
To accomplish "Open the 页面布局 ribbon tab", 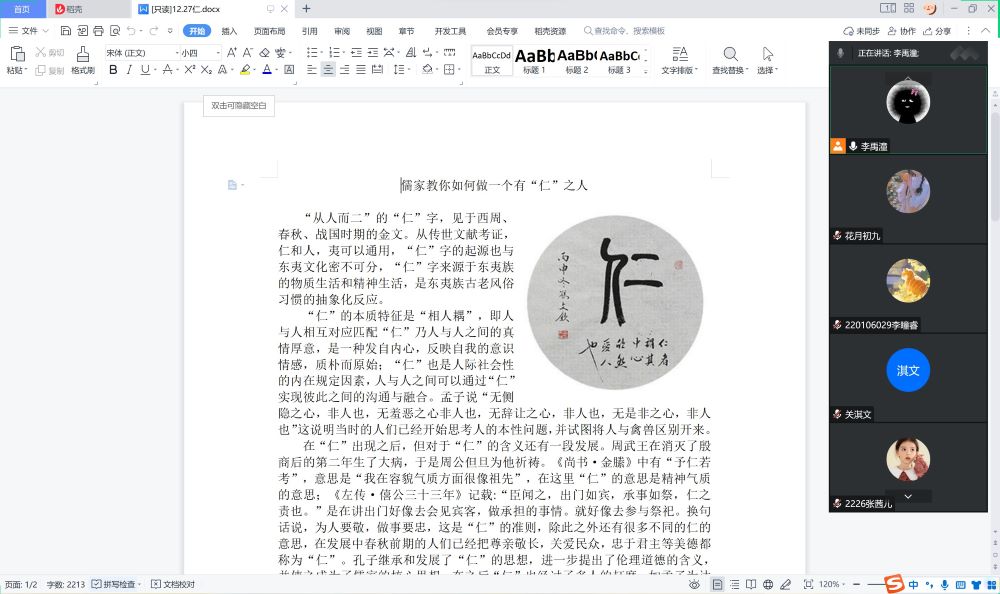I will point(269,31).
